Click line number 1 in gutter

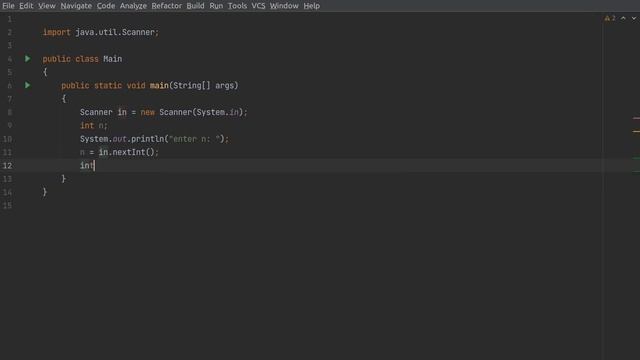(x=9, y=19)
